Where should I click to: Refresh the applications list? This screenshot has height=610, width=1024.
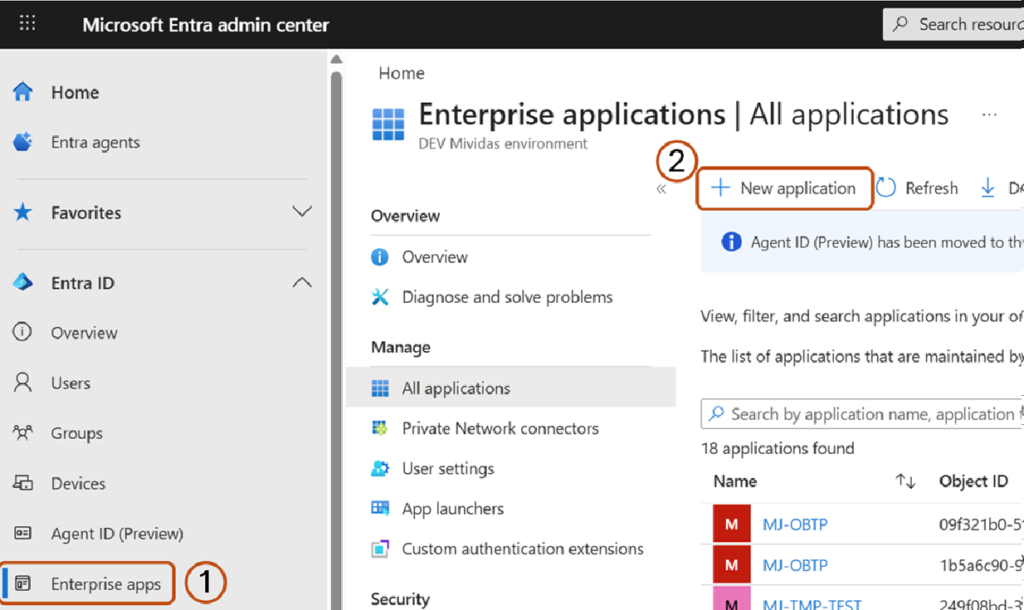(917, 187)
